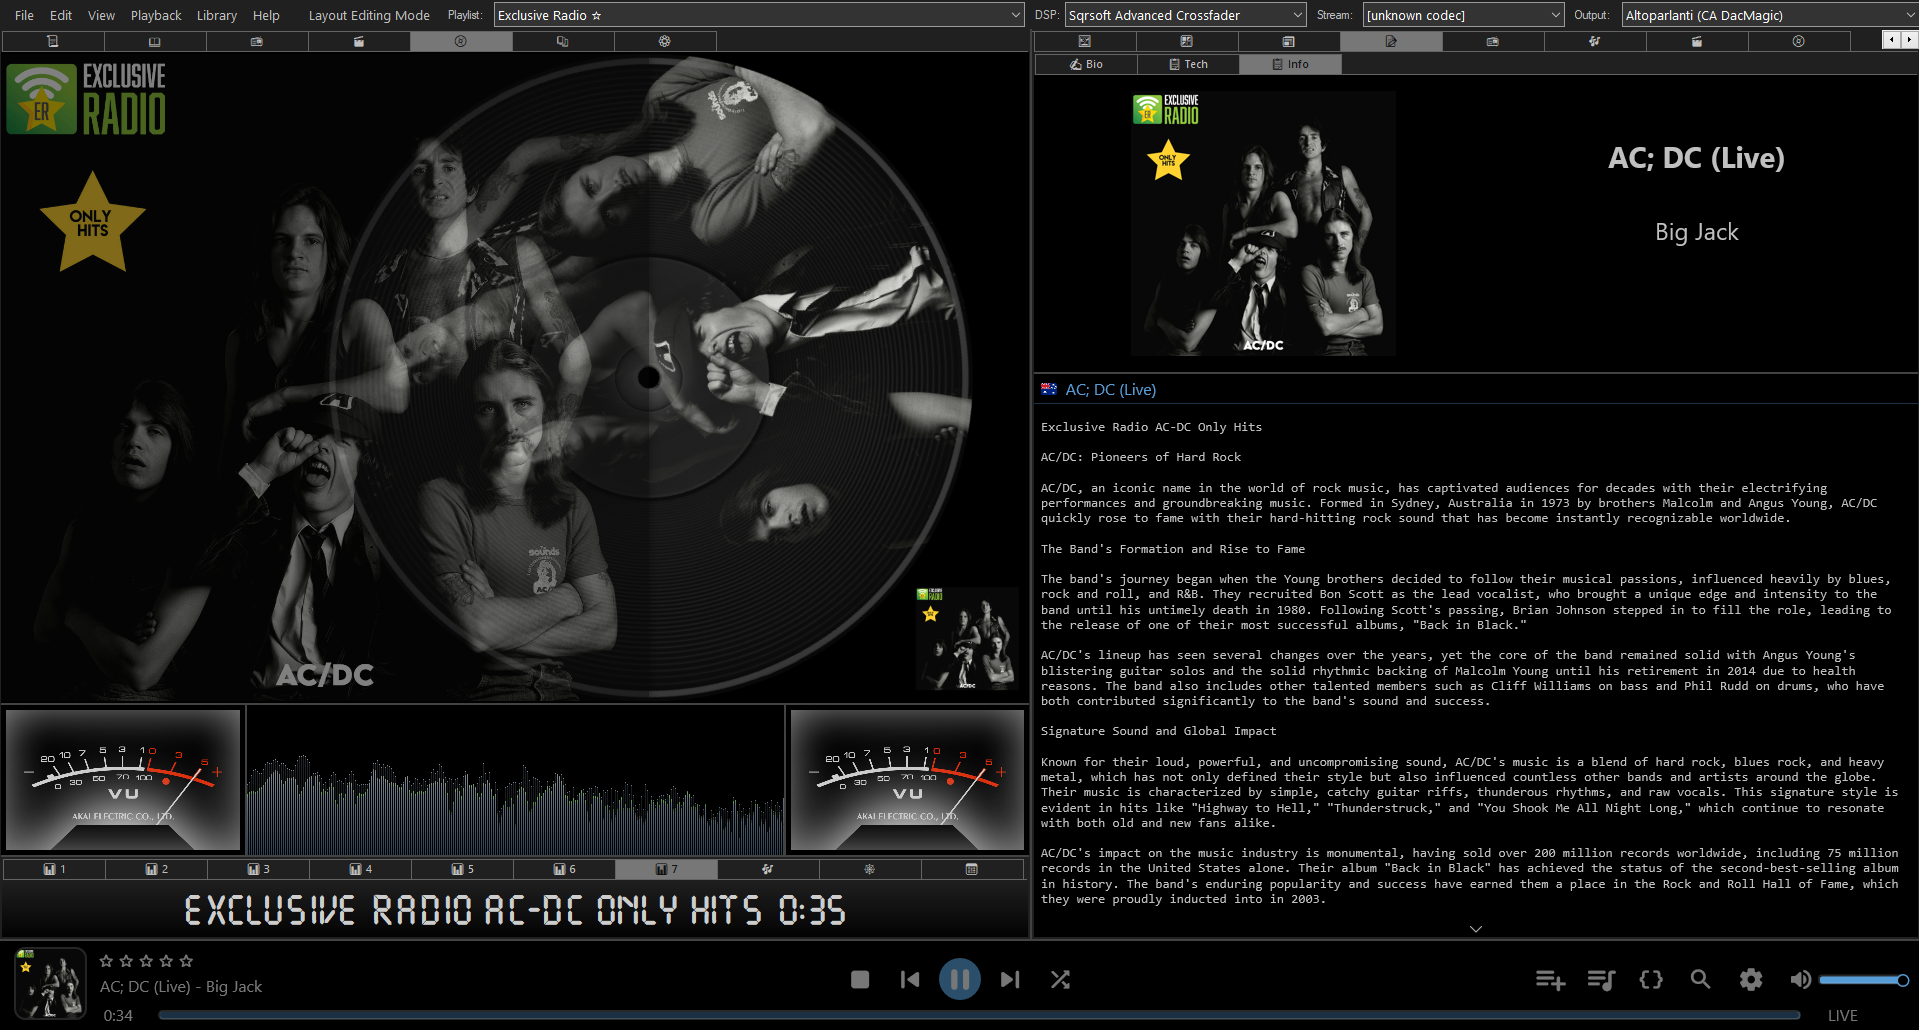1919x1030 pixels.
Task: Open the File menu
Action: [24, 15]
